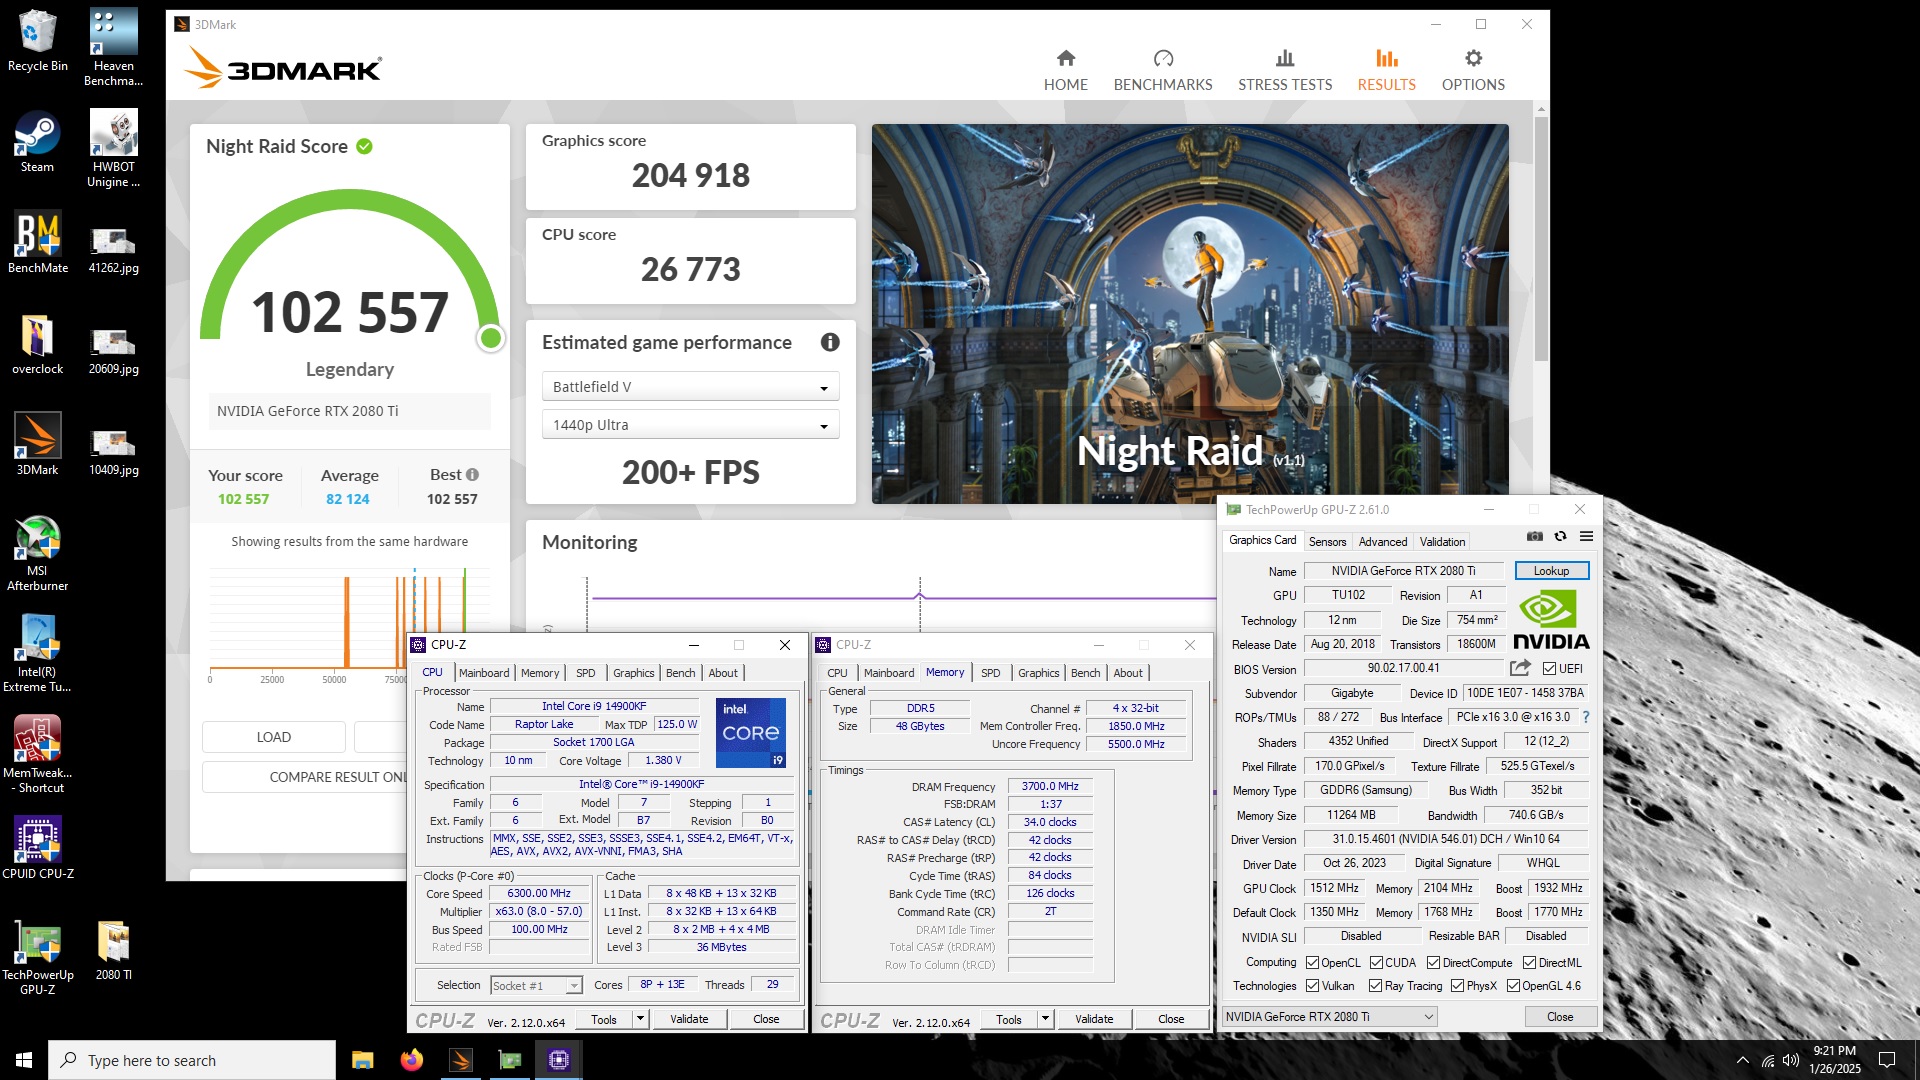Open Firefox from the taskbar
The image size is (1920, 1080).
(412, 1060)
